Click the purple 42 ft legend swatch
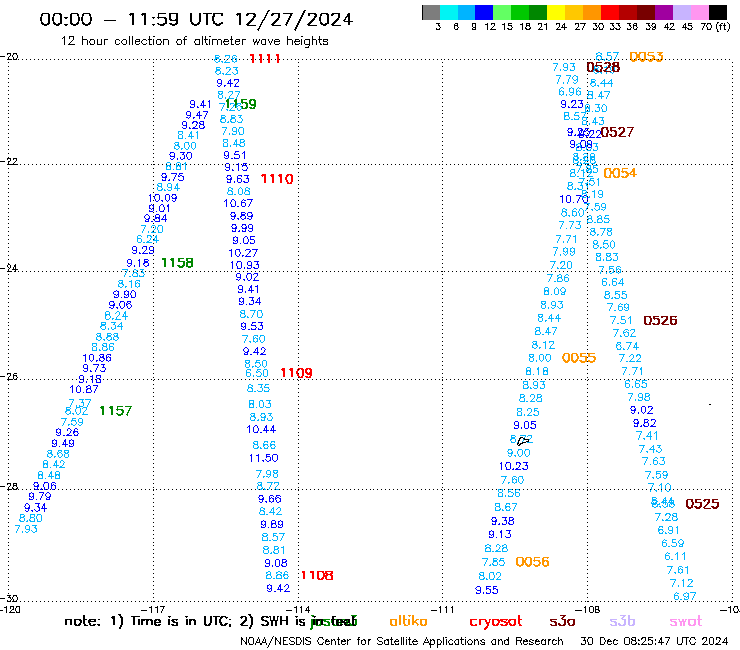Viewport: 740px width, 650px height. (664, 13)
